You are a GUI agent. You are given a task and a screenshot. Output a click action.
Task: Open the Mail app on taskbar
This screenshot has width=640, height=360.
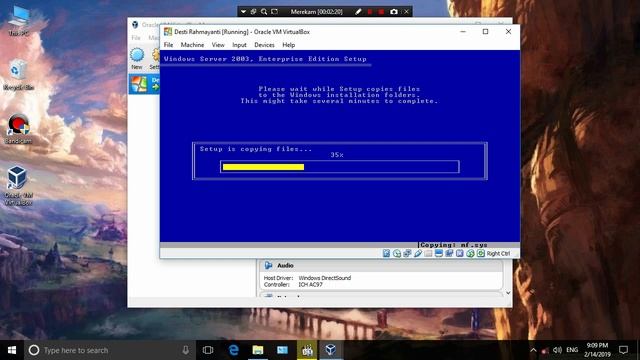click(282, 350)
